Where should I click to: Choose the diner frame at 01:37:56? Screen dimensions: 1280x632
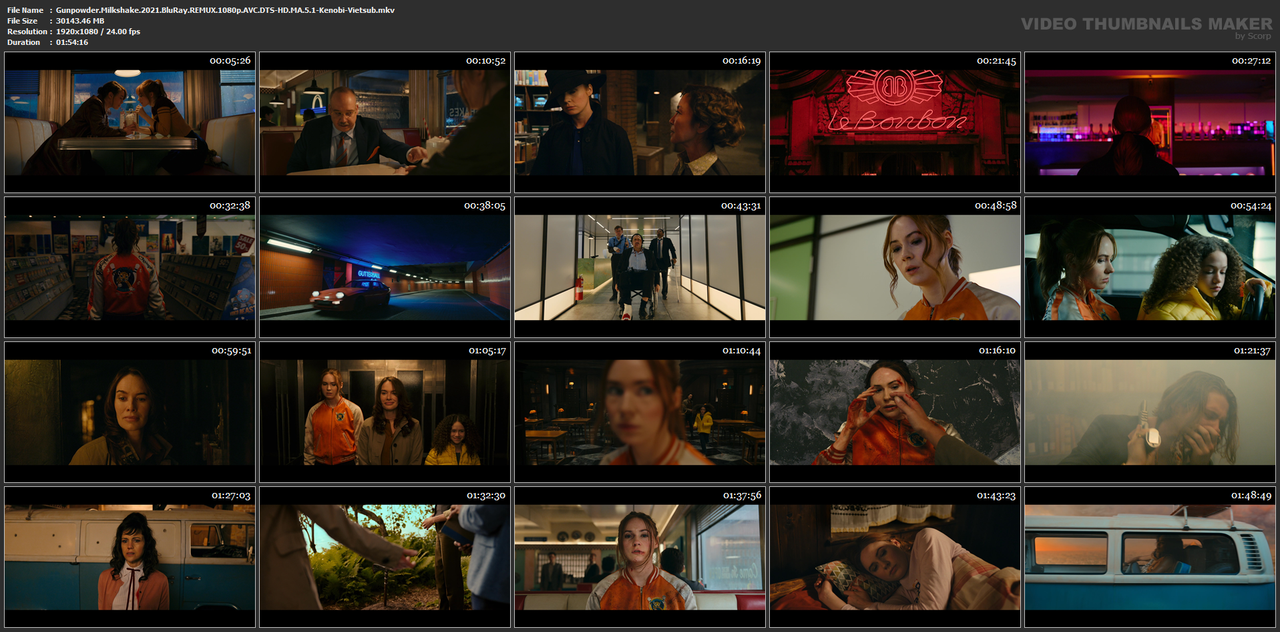tap(640, 557)
